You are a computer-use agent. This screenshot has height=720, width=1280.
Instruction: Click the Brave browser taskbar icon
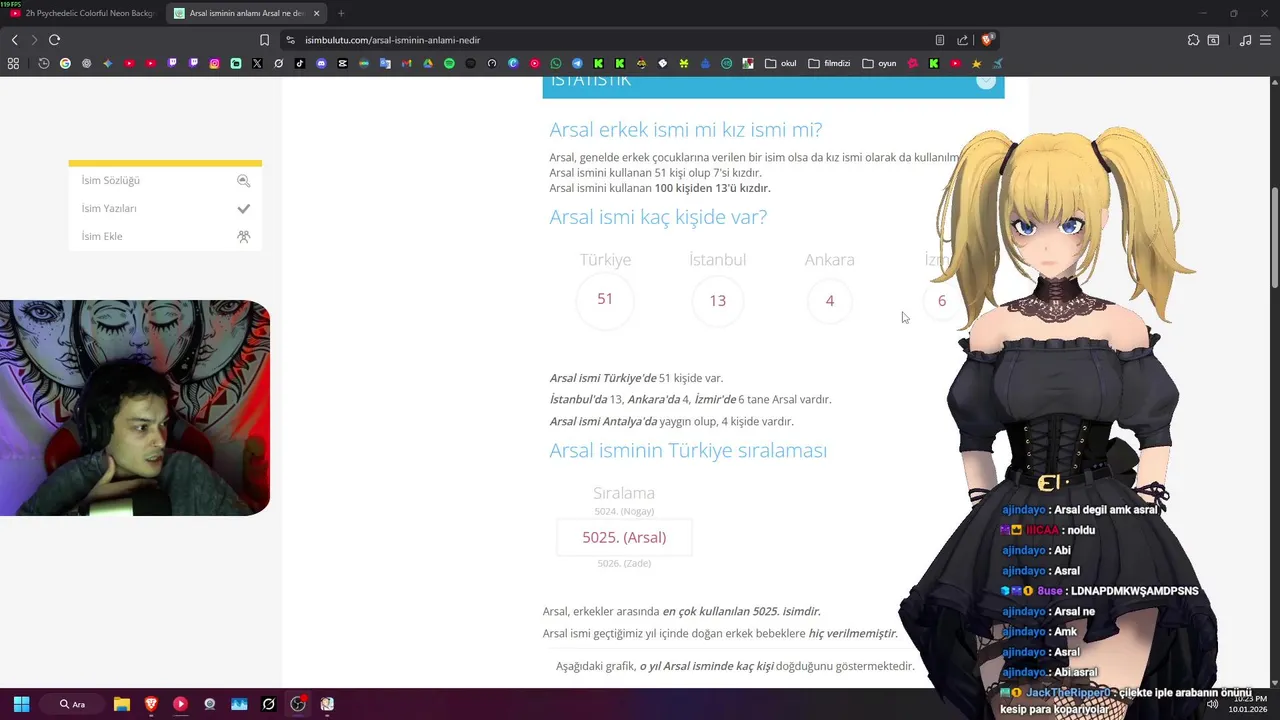pos(151,704)
